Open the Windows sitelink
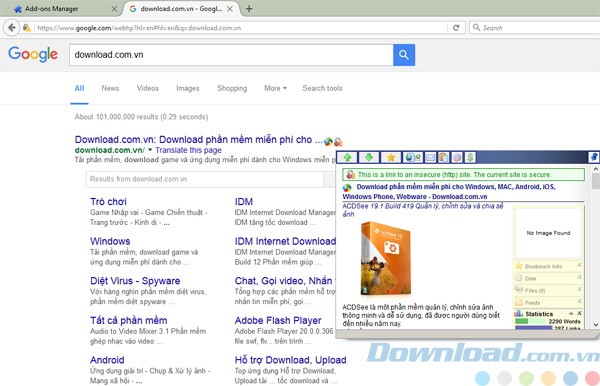 tap(110, 241)
